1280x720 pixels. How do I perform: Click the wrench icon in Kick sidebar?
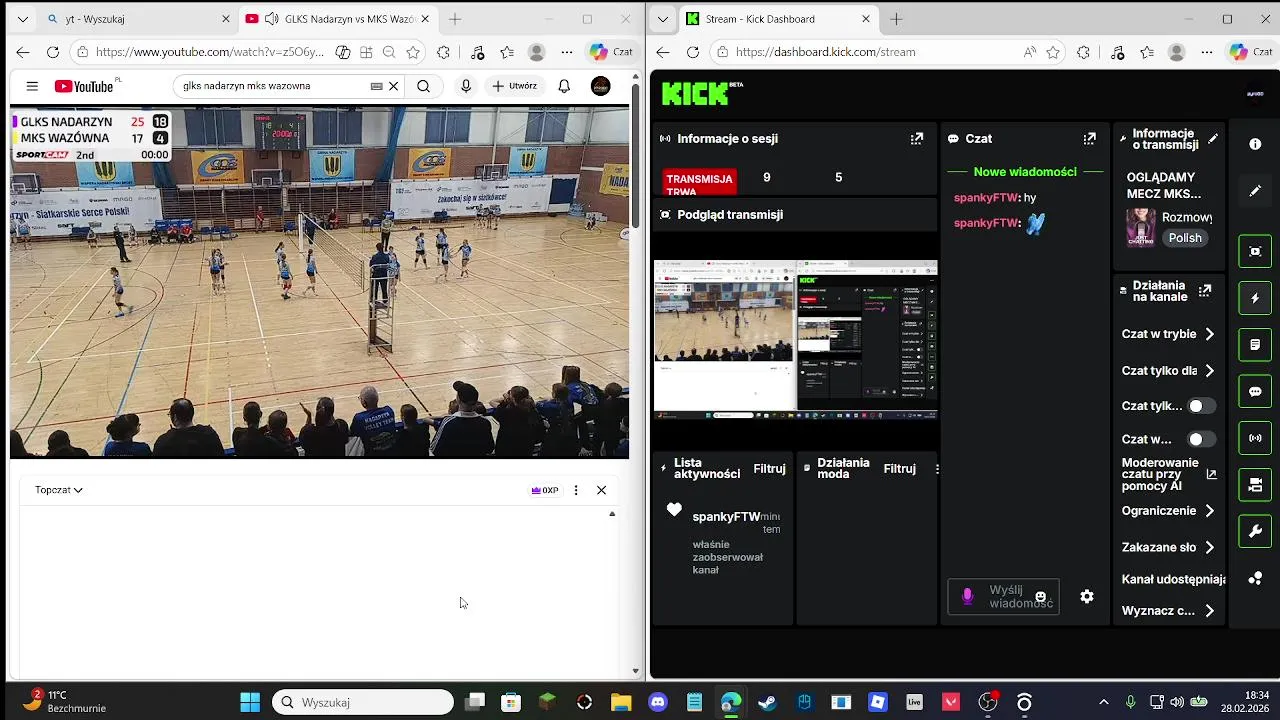coord(1255,532)
